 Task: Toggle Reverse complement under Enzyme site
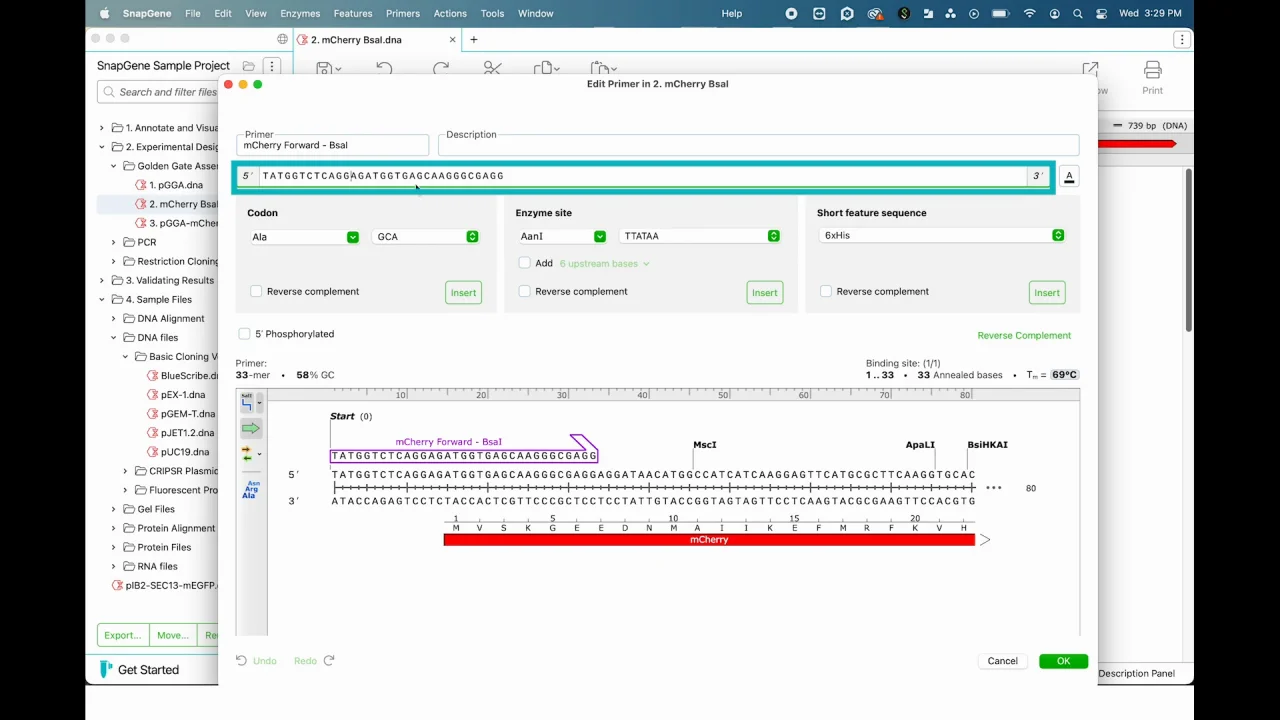[525, 292]
